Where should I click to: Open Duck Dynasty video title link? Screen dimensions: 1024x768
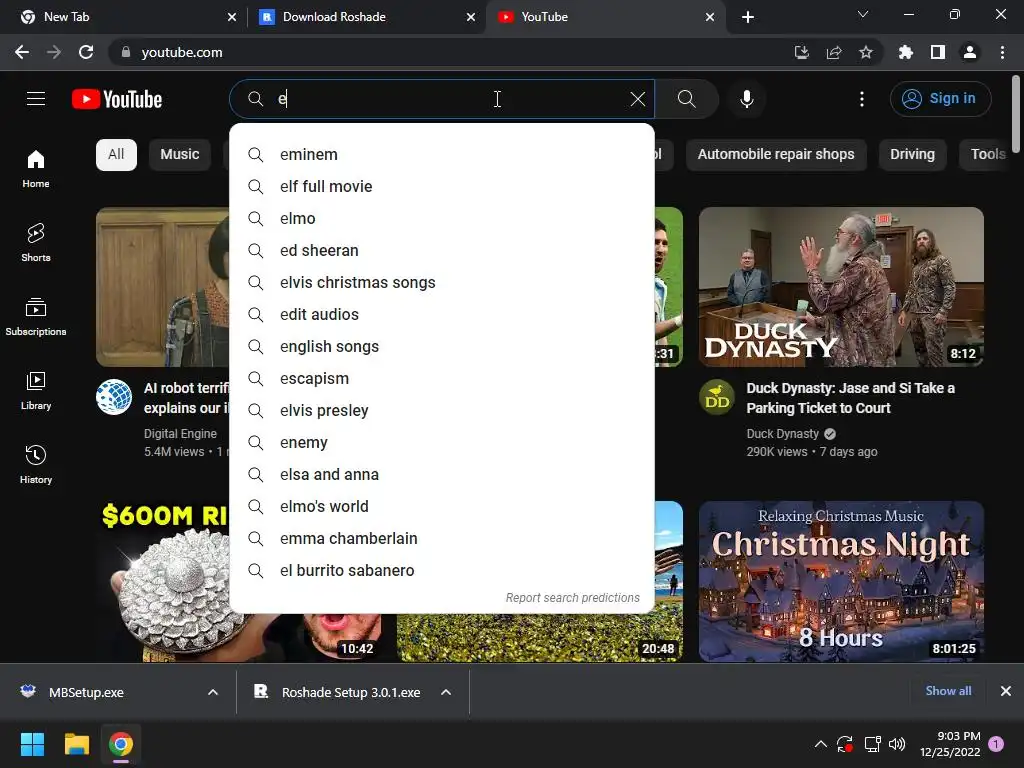tap(850, 398)
